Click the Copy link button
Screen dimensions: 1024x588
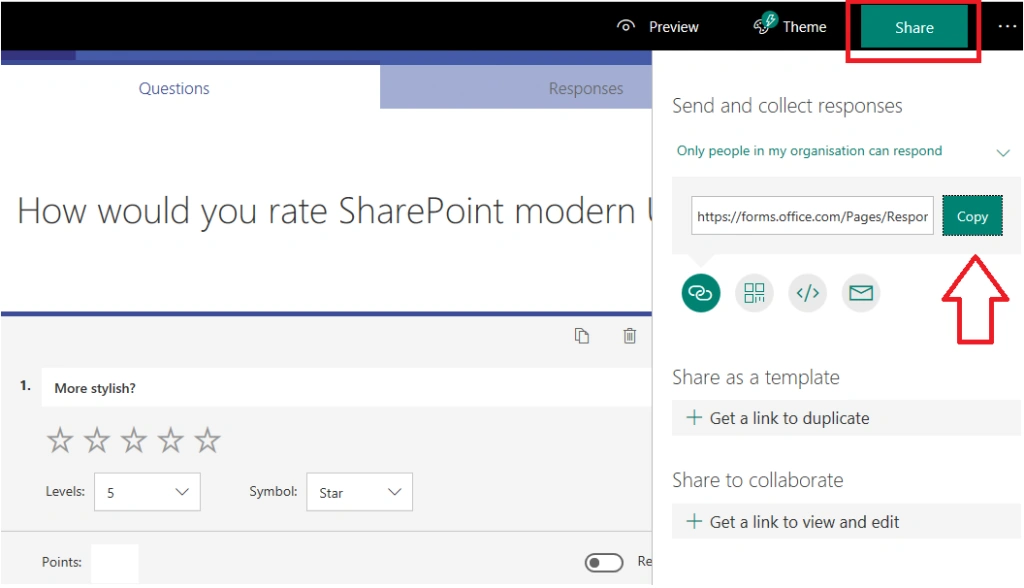point(972,216)
